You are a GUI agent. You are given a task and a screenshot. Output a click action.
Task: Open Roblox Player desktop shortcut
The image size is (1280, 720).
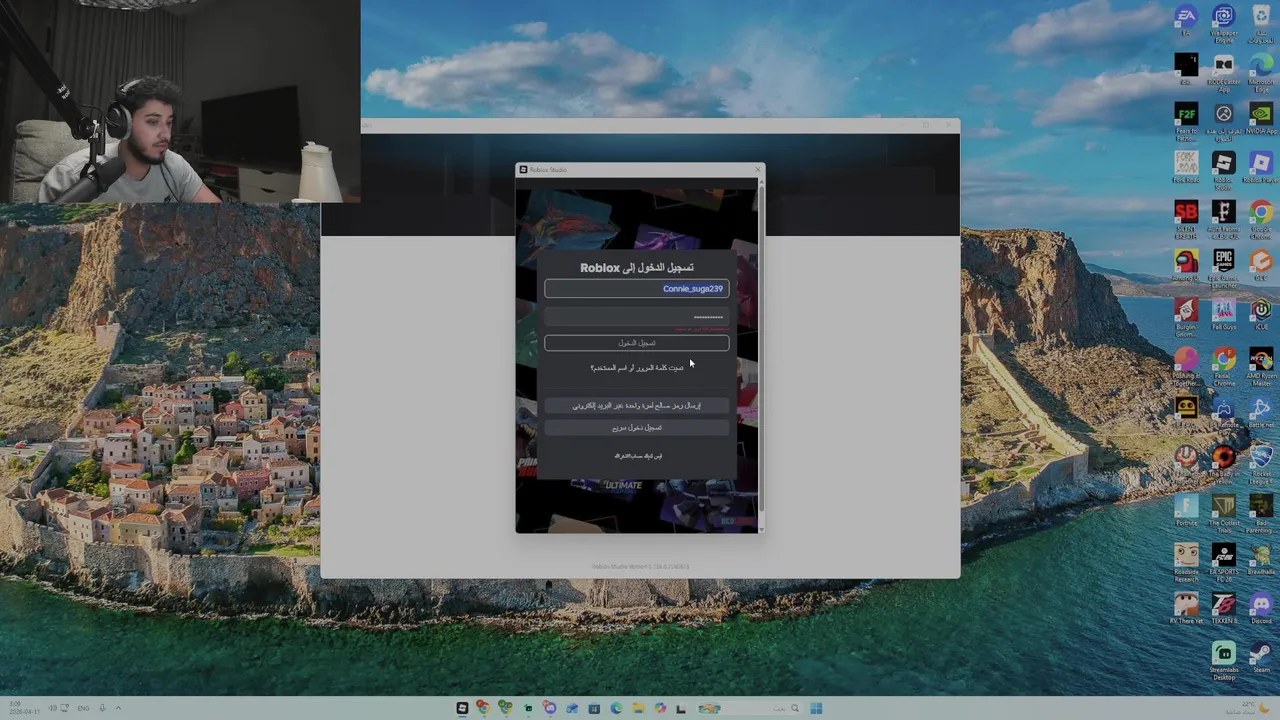1261,167
